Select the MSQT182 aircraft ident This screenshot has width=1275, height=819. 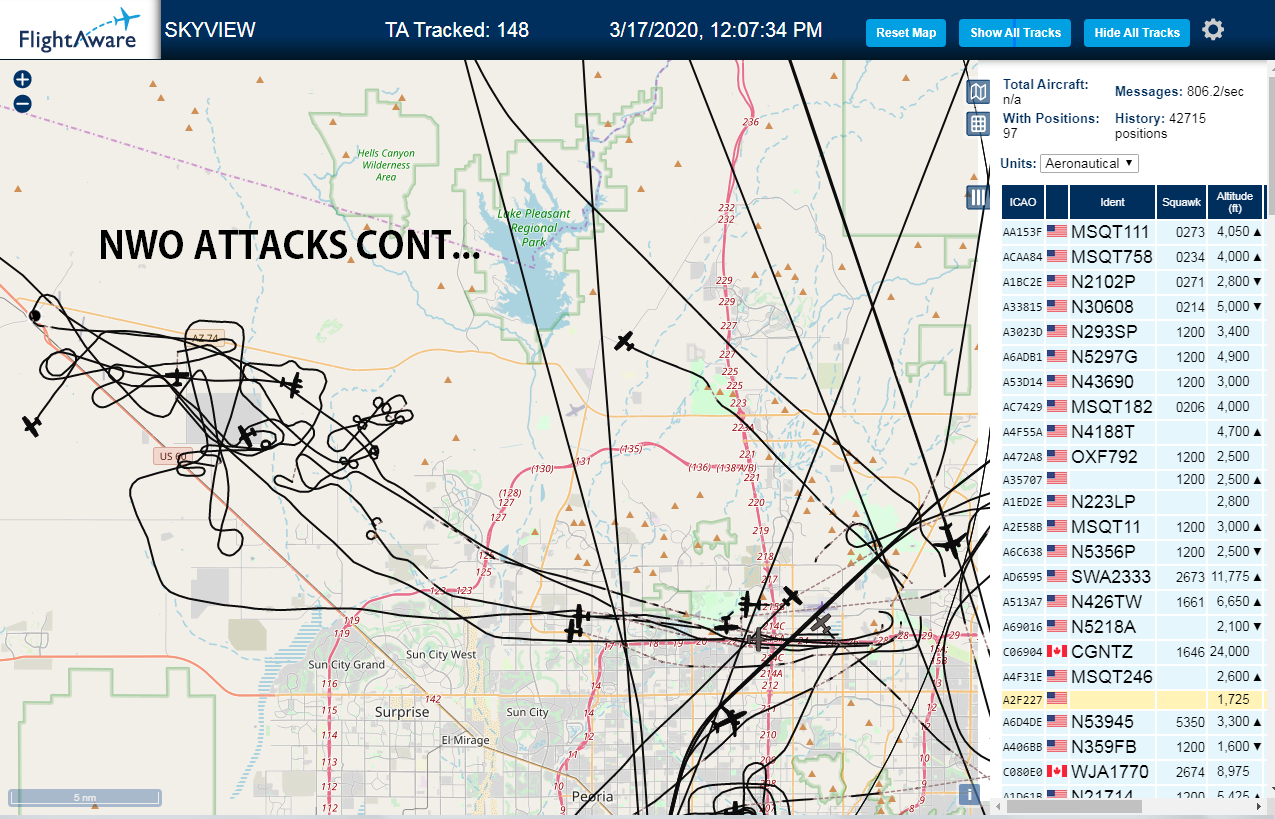(1111, 407)
